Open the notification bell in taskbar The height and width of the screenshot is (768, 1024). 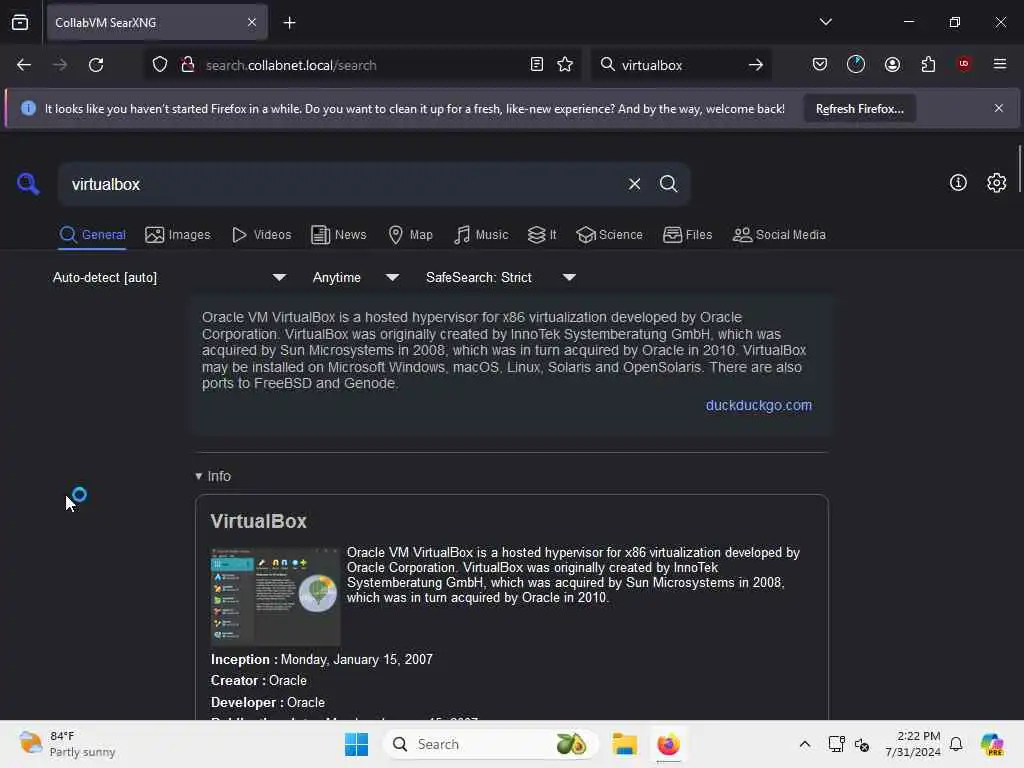click(x=956, y=744)
